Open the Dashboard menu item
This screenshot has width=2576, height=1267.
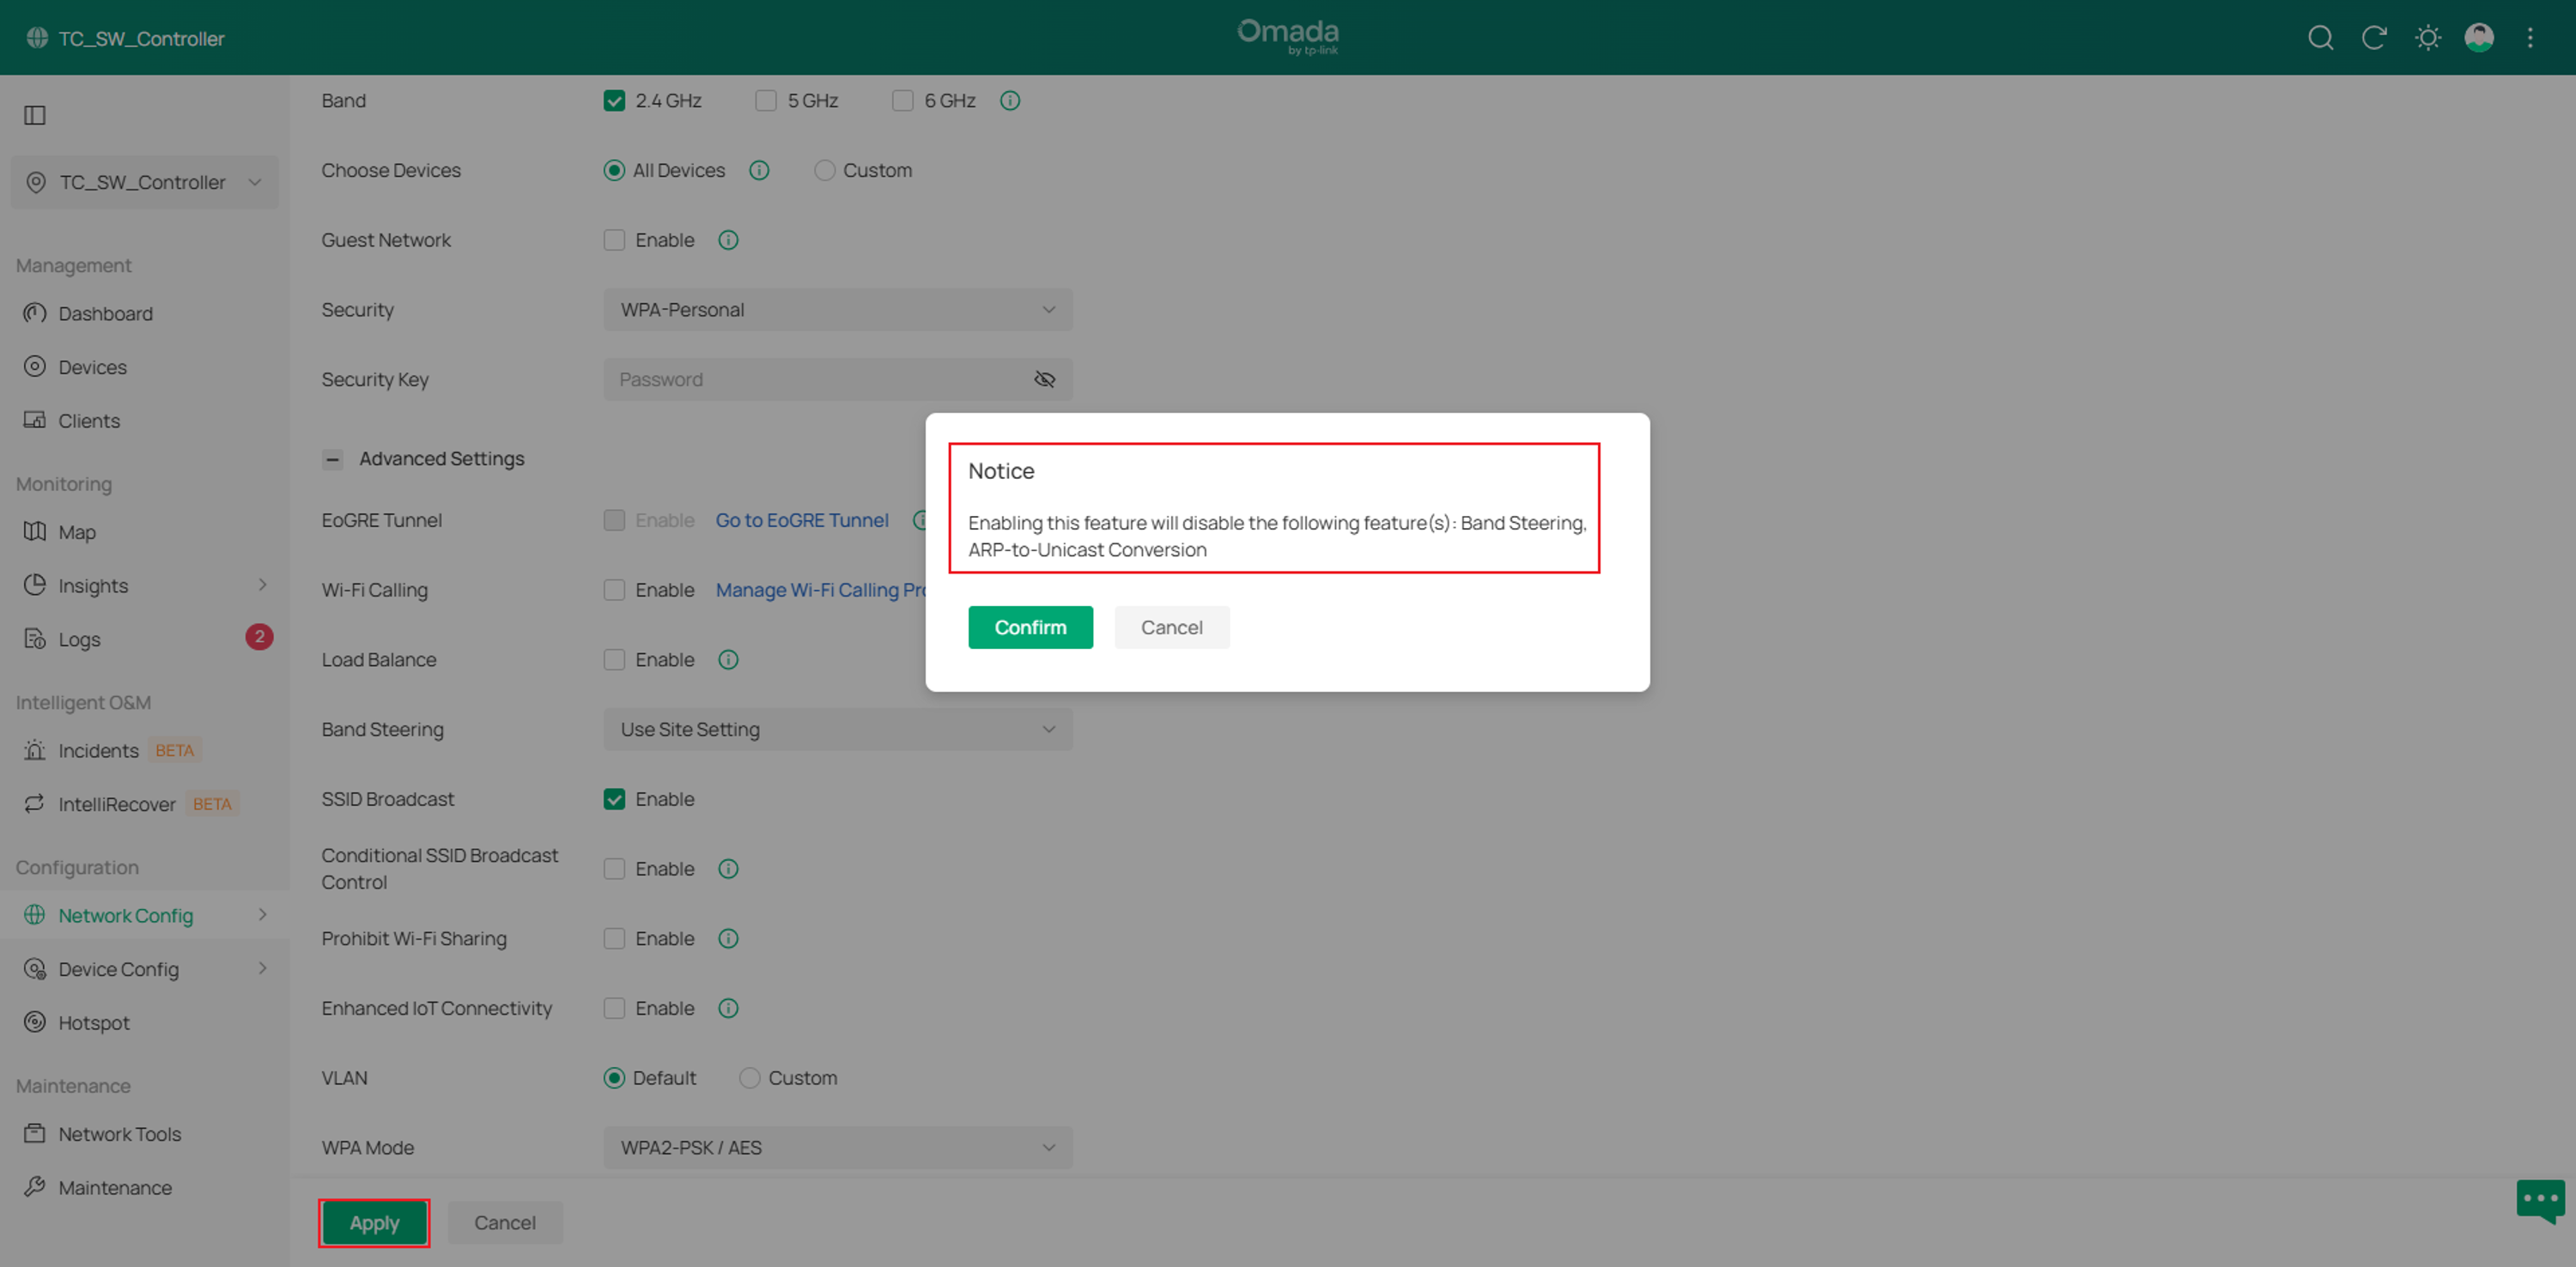pos(105,314)
